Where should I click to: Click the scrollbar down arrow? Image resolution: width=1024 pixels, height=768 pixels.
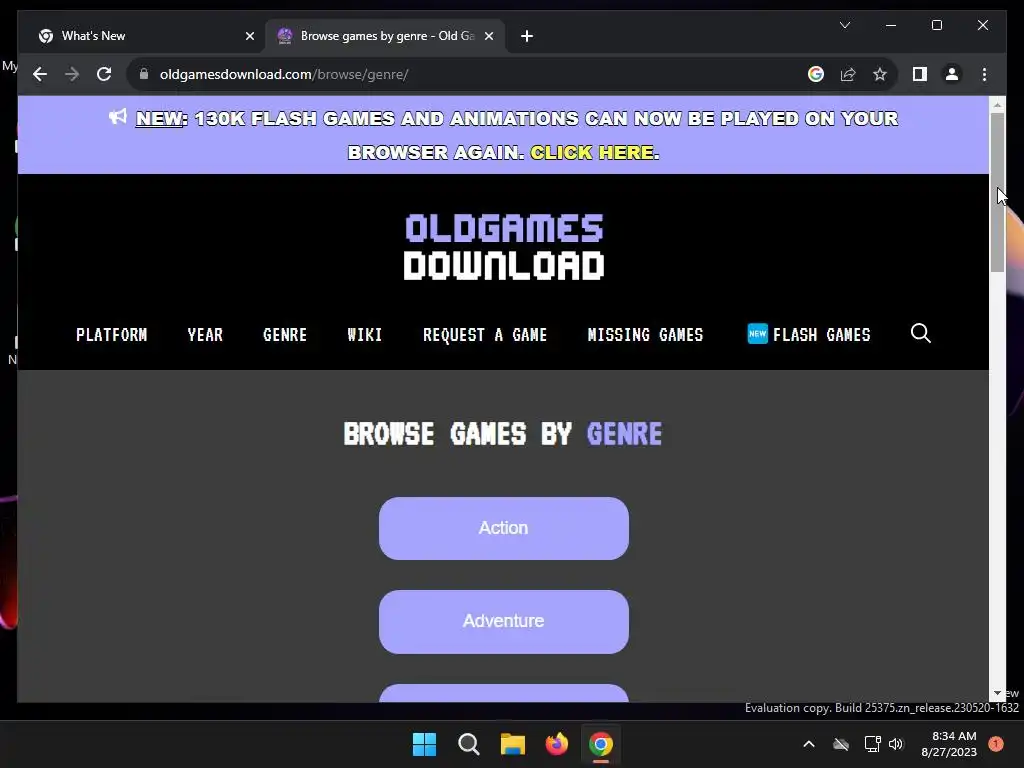[997, 693]
